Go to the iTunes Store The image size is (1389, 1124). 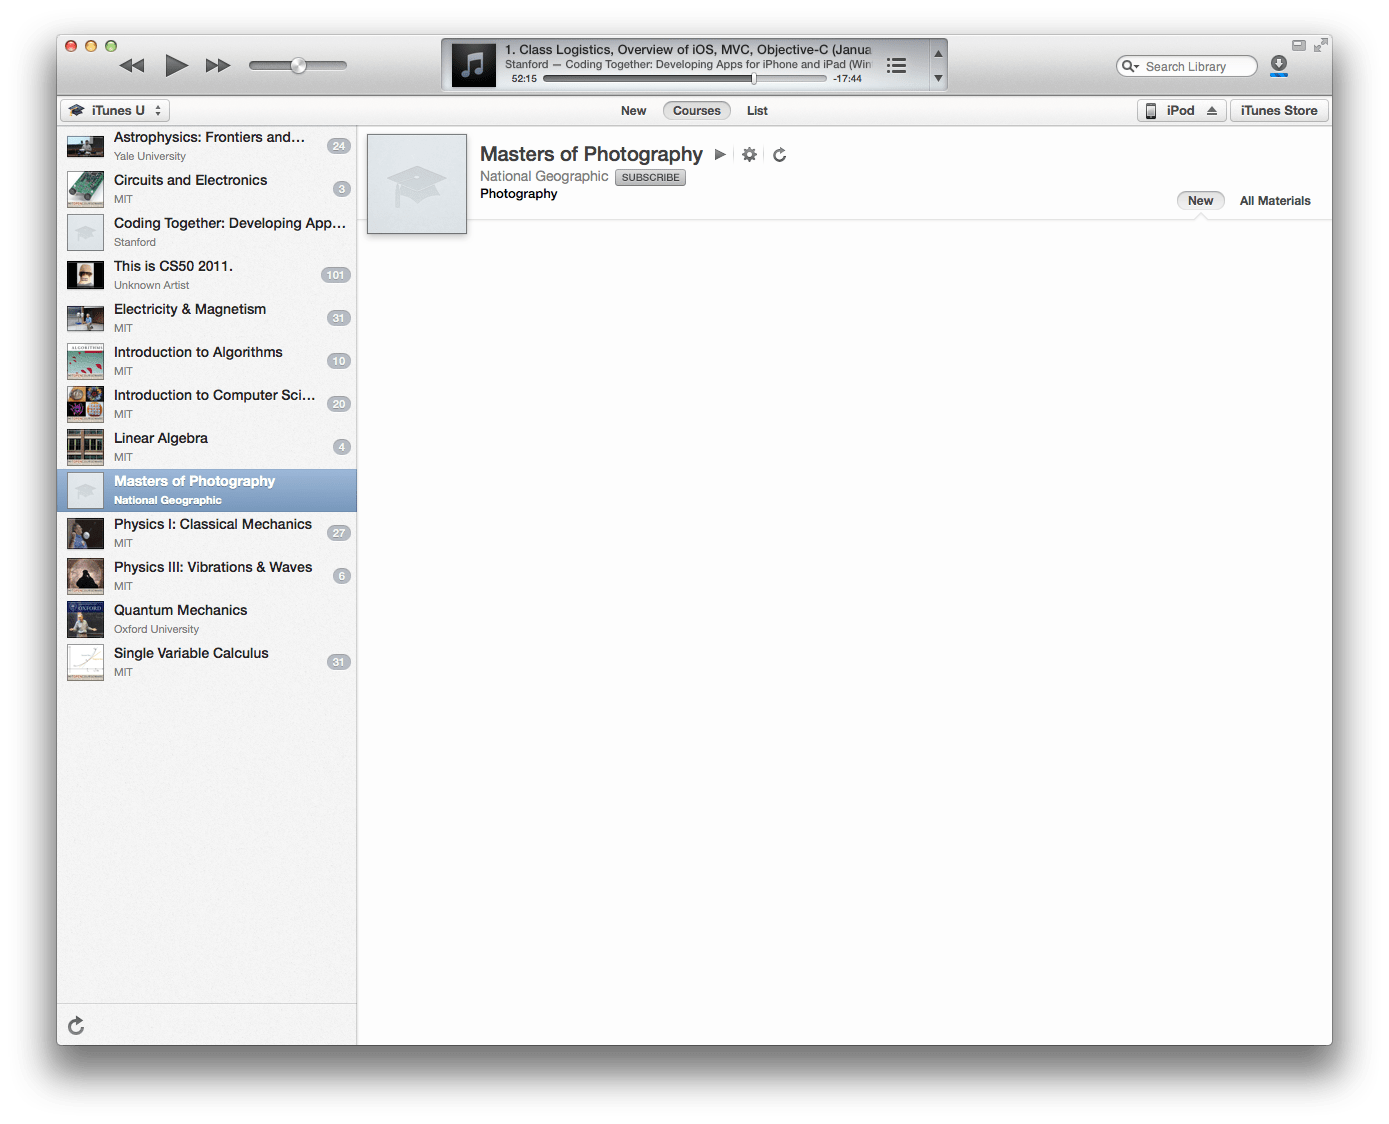(1279, 110)
